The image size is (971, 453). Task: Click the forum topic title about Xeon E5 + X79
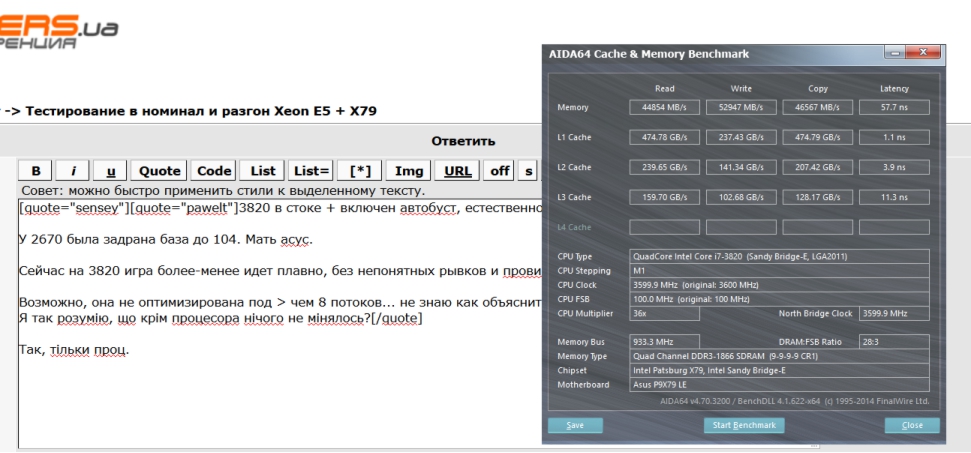tap(201, 111)
